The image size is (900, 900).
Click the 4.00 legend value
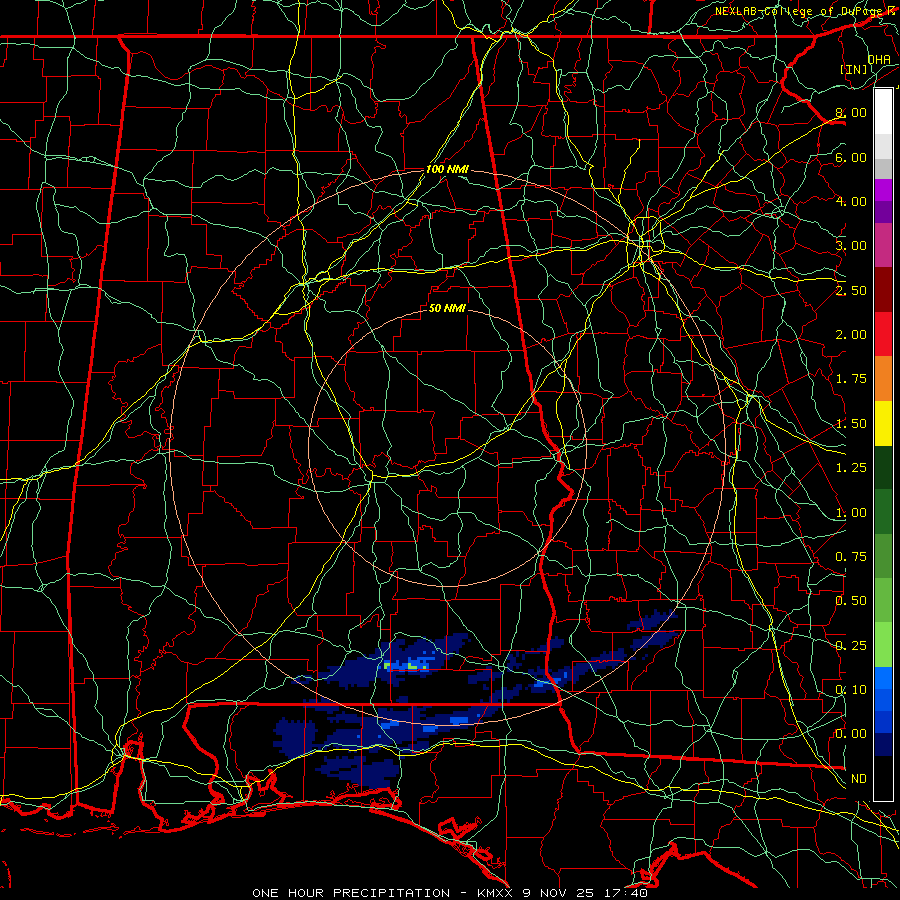(x=851, y=201)
